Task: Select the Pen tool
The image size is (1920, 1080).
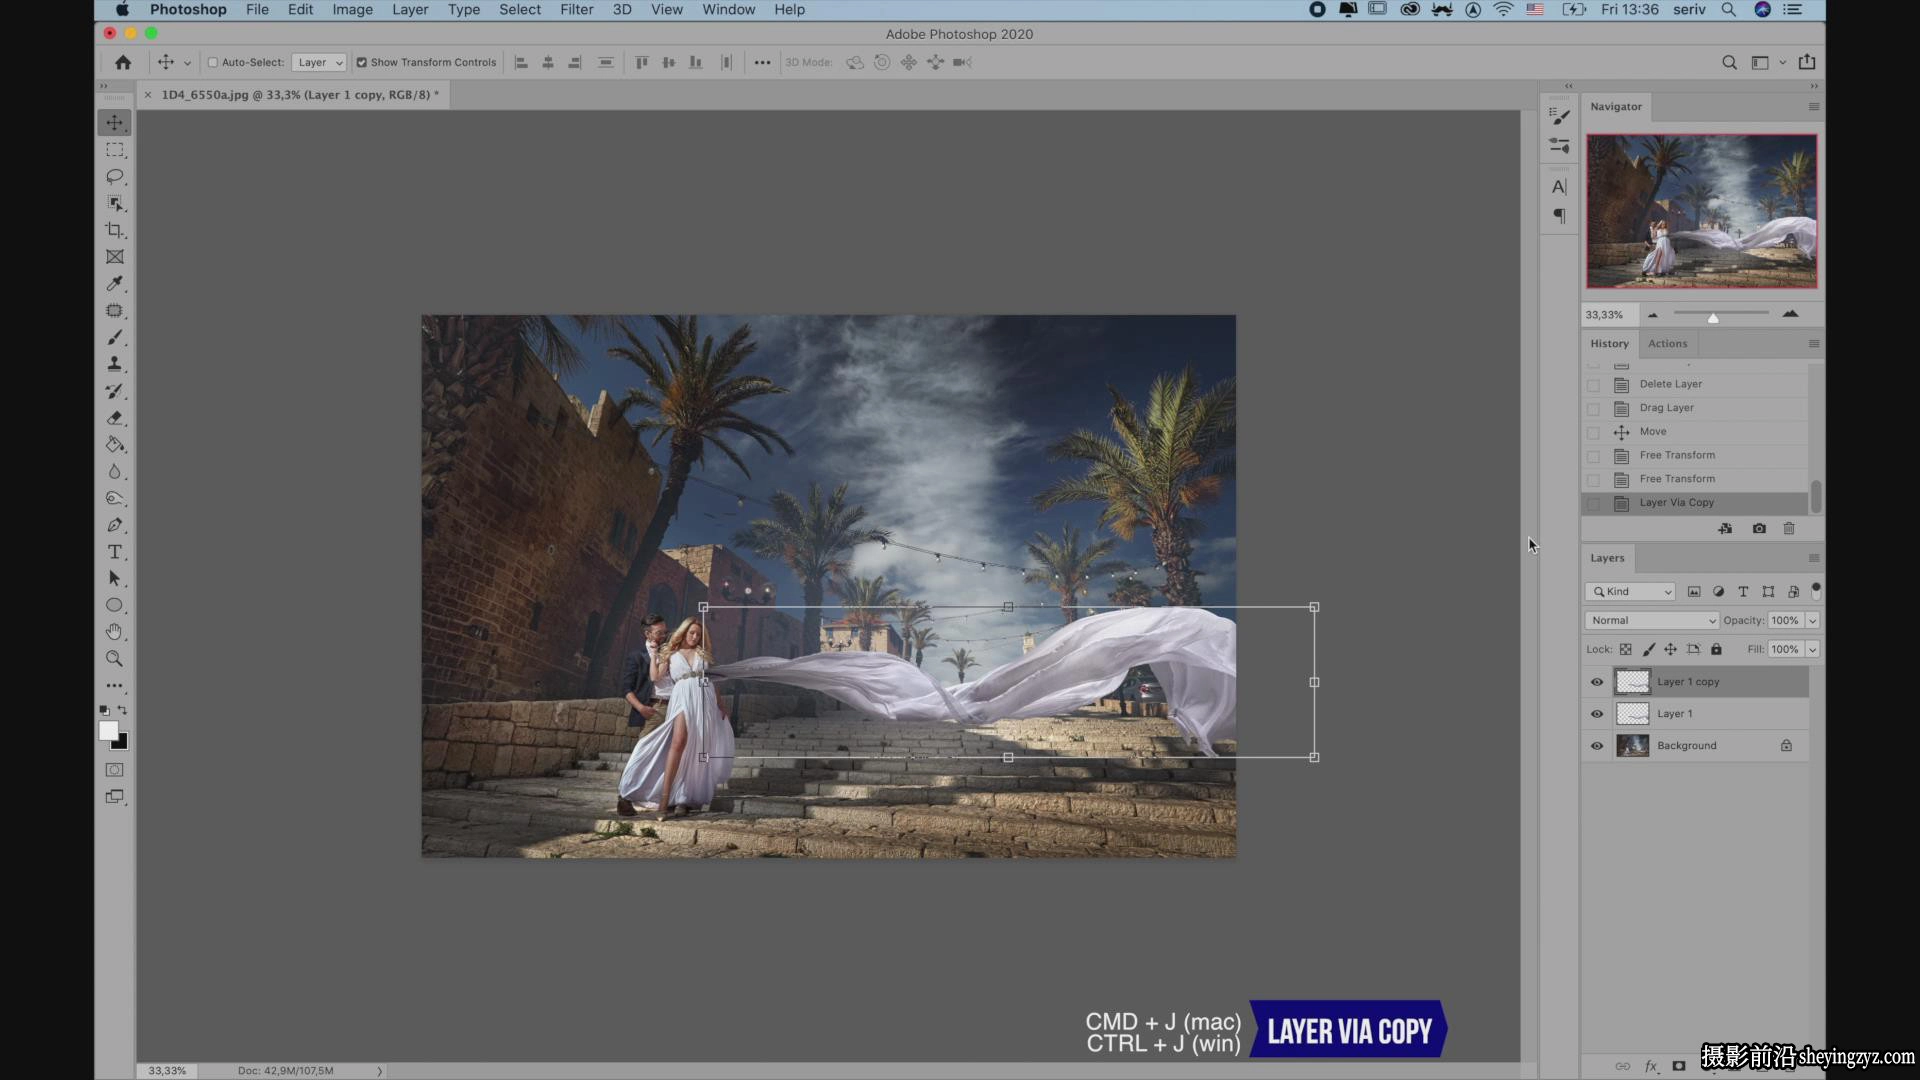Action: 115,525
